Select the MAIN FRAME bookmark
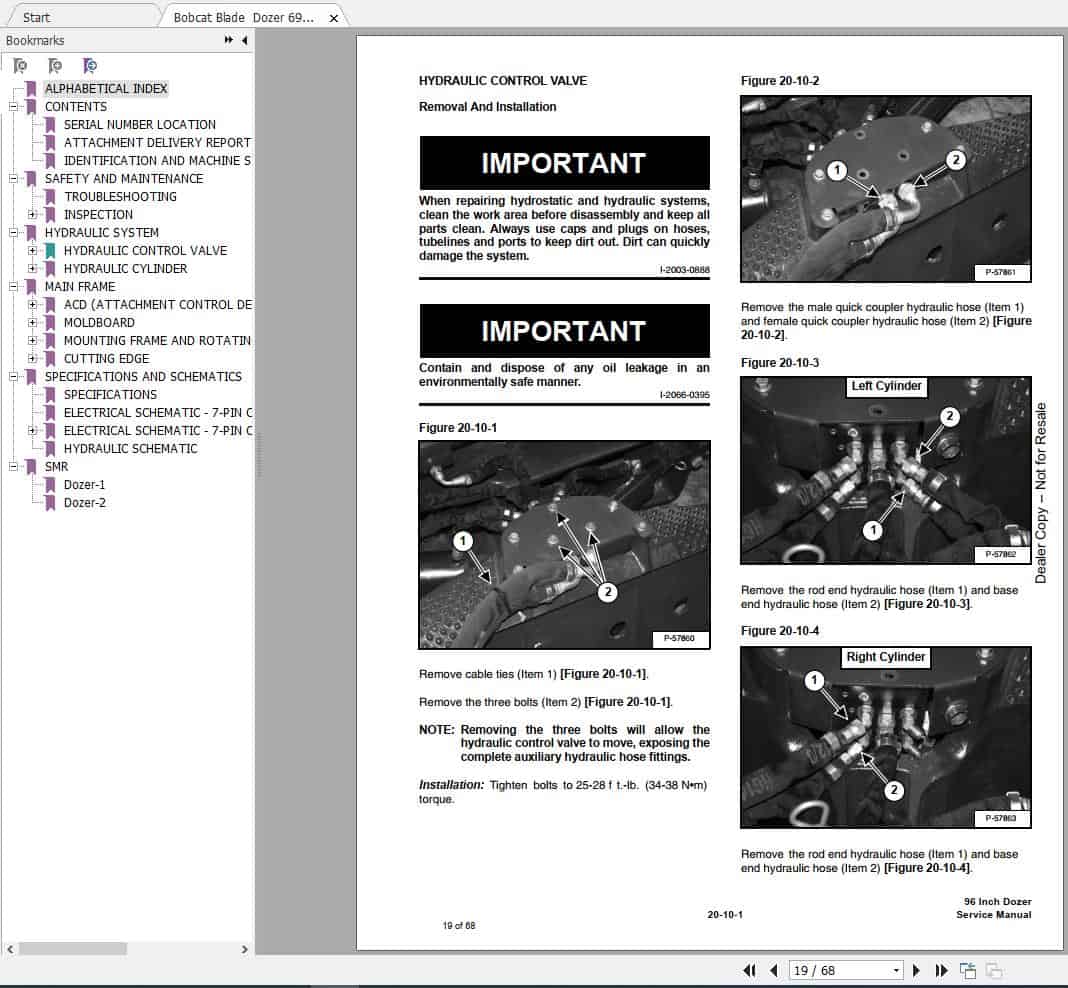This screenshot has width=1068, height=988. [x=80, y=287]
